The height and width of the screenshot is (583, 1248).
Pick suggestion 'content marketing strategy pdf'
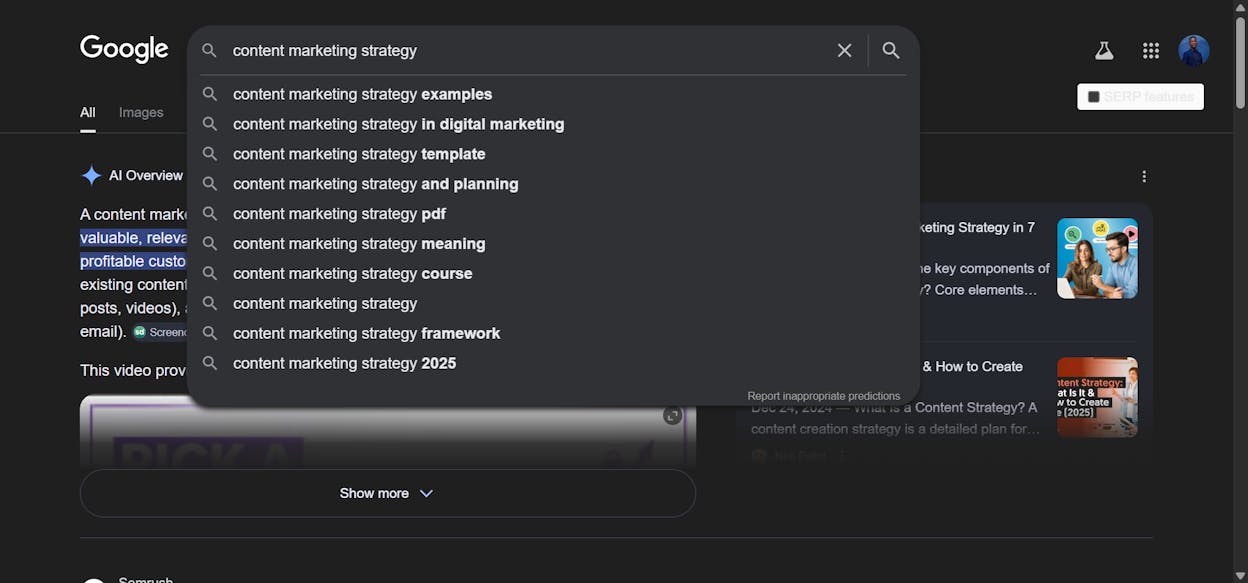point(553,214)
